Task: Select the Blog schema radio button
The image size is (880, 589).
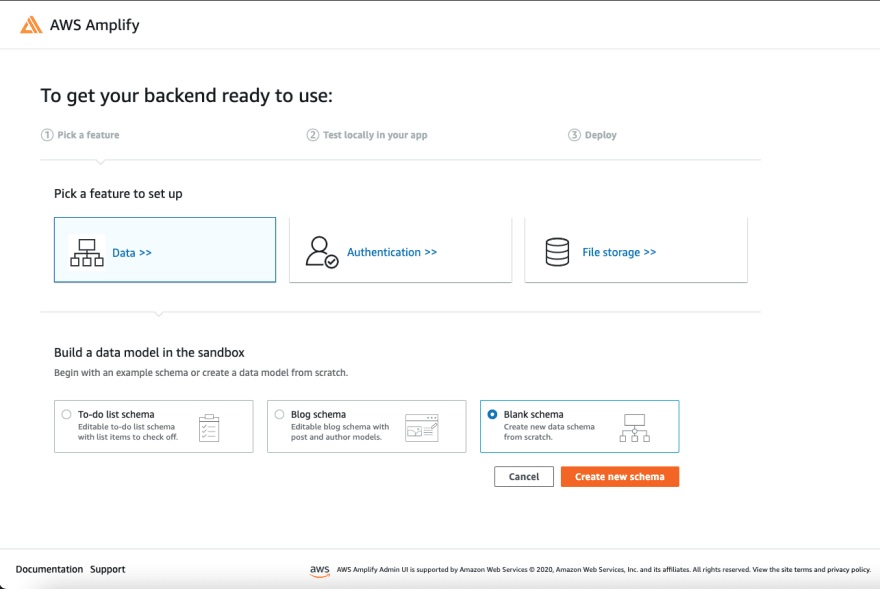Action: click(x=279, y=414)
